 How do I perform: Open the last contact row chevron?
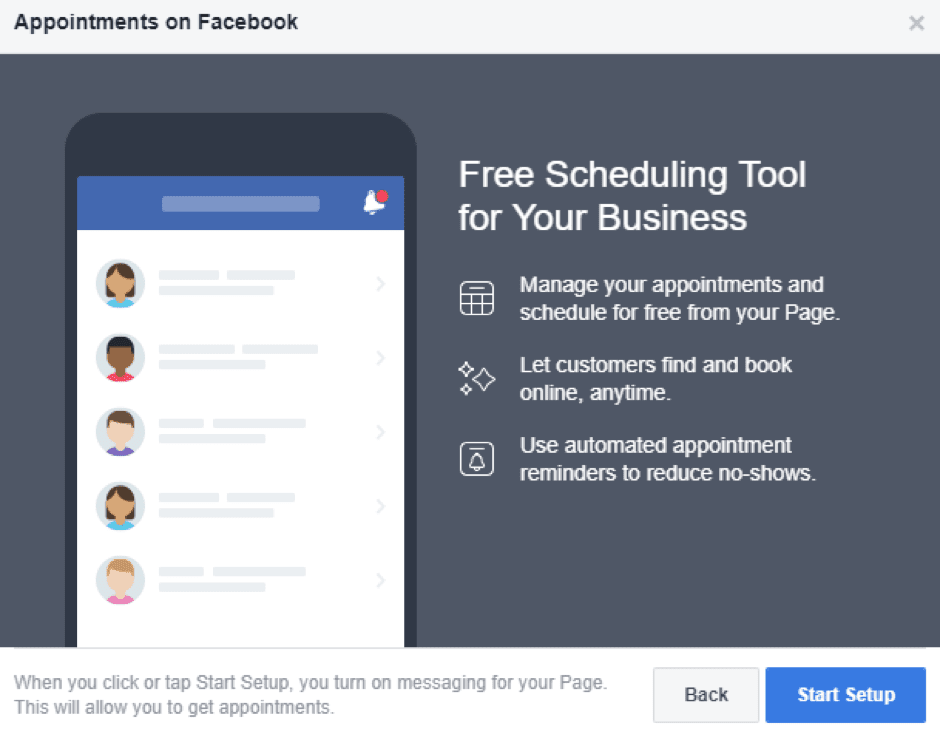(380, 580)
